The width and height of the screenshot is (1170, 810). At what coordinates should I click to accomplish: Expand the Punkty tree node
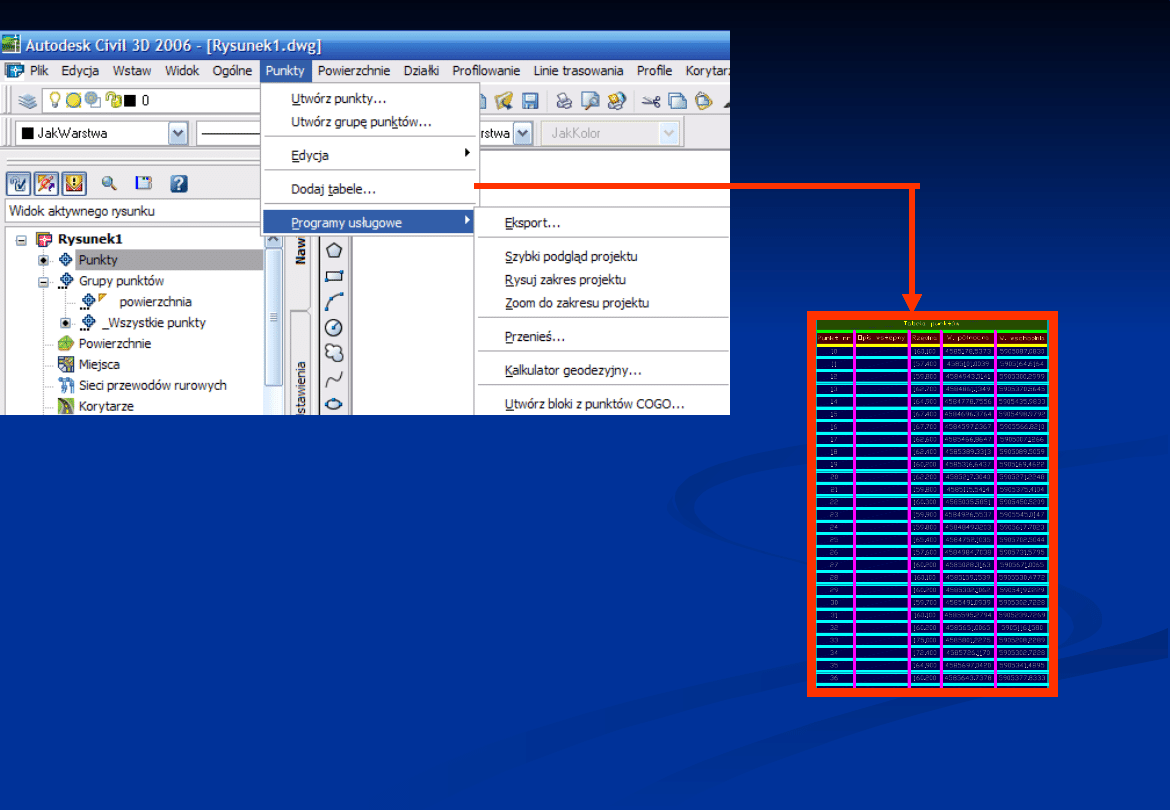(43, 260)
